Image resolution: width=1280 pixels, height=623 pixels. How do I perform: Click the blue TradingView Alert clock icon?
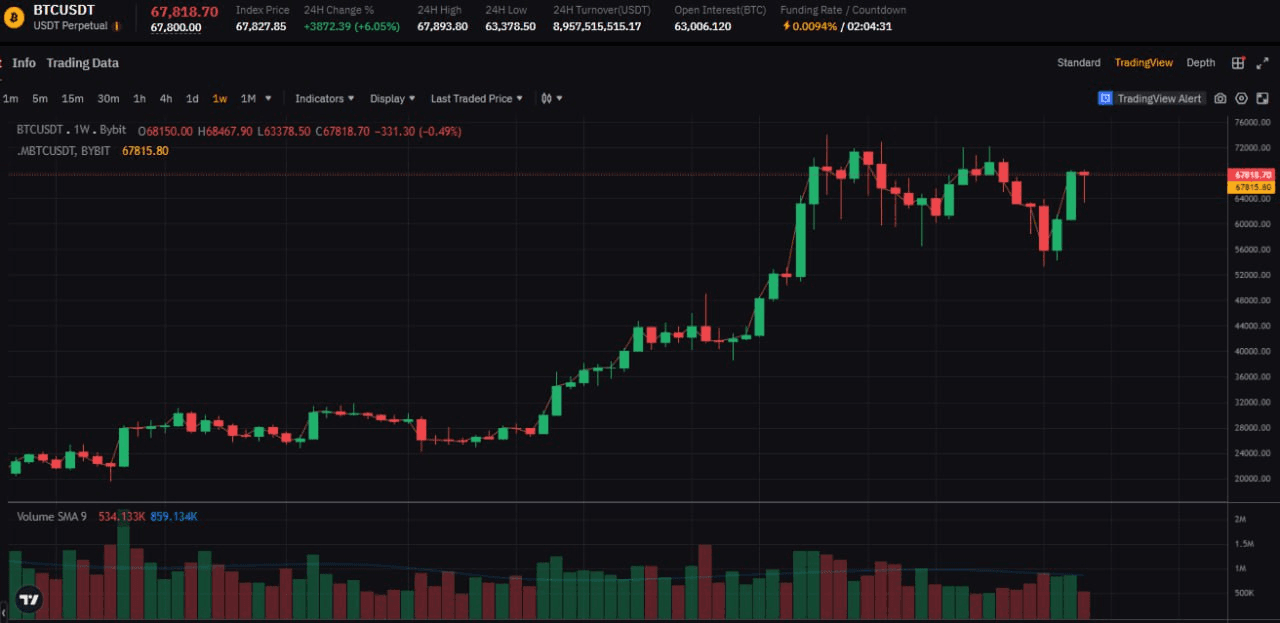pos(1105,99)
